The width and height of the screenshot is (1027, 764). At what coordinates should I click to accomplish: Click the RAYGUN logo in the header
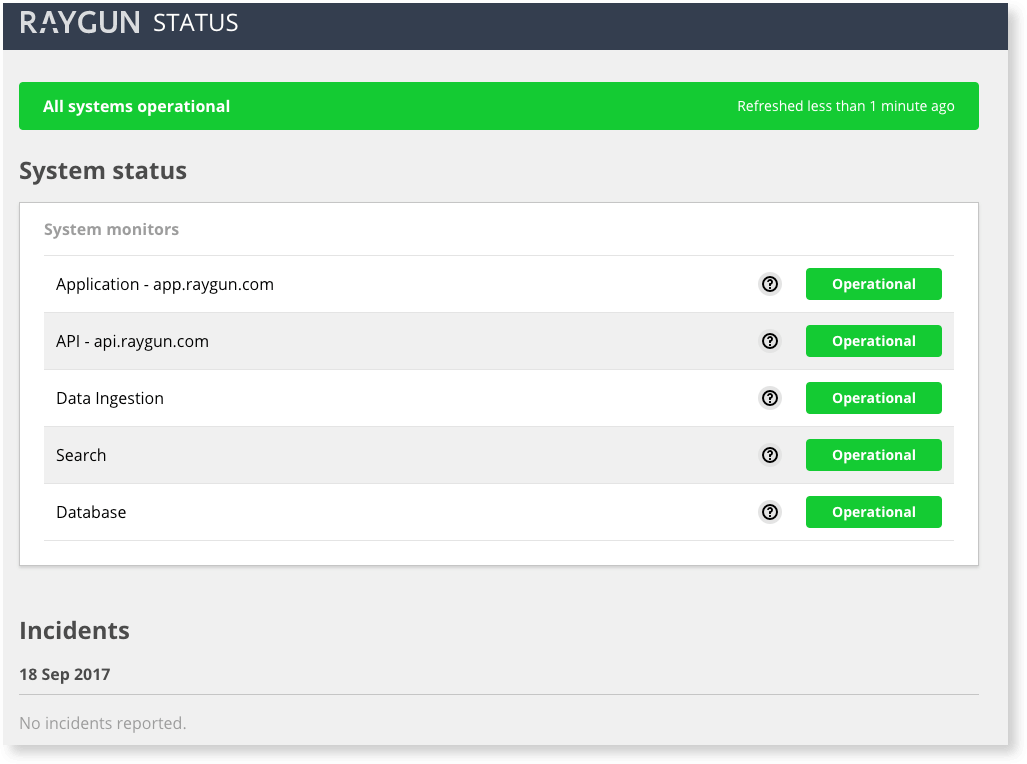click(x=80, y=22)
